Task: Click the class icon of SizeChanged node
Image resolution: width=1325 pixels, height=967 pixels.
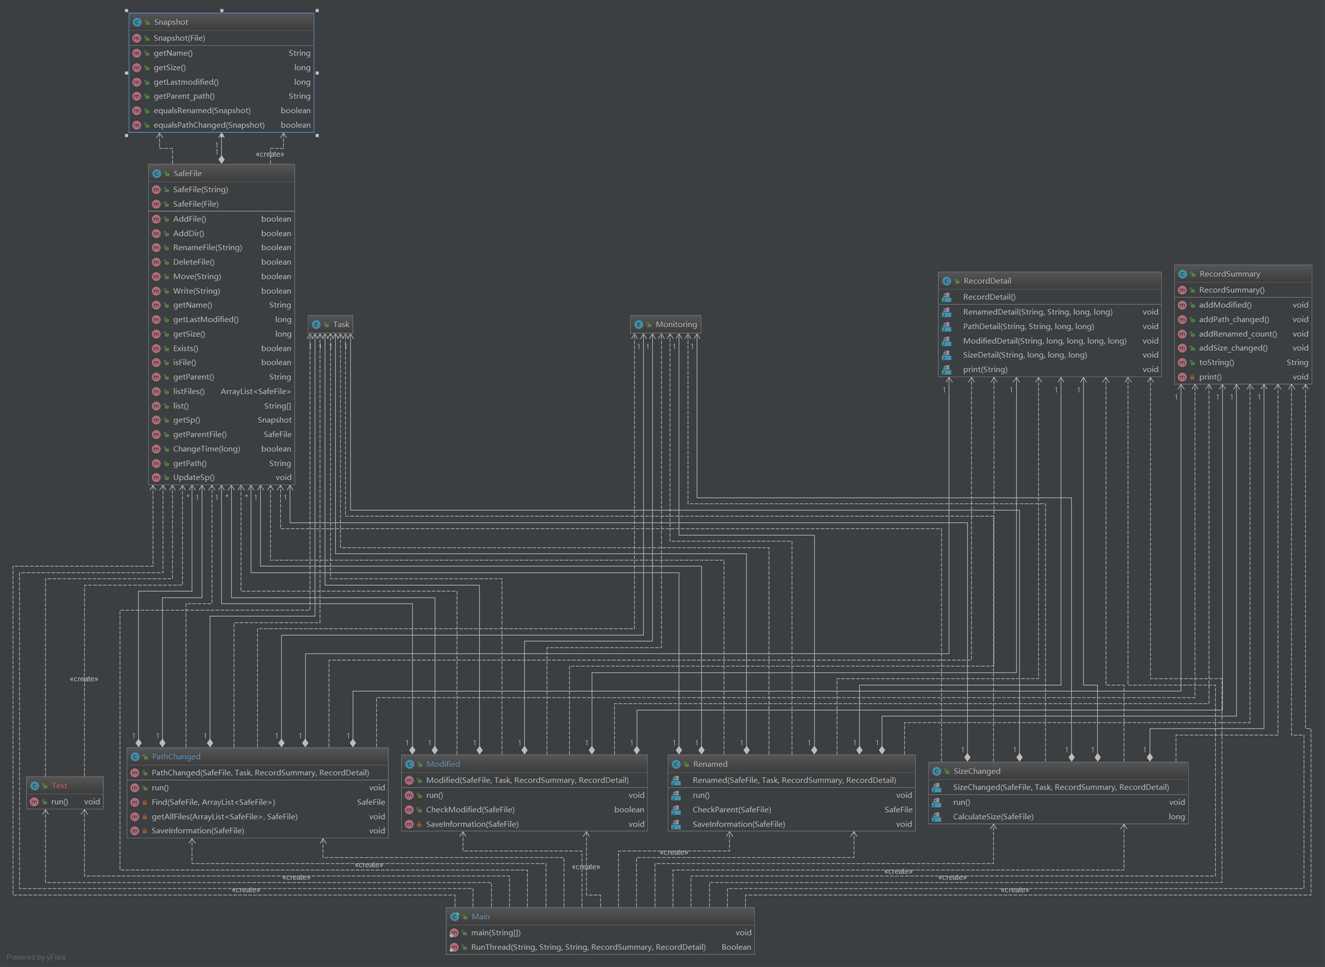Action: coord(936,771)
